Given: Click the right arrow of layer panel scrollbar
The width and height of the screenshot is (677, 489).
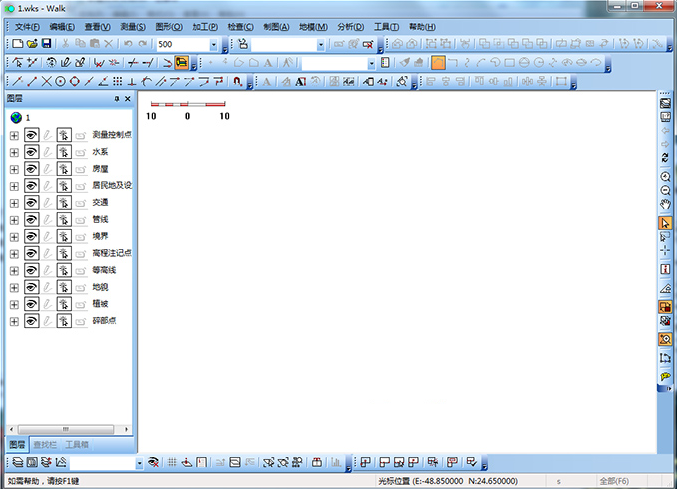Looking at the screenshot, I should (x=127, y=429).
